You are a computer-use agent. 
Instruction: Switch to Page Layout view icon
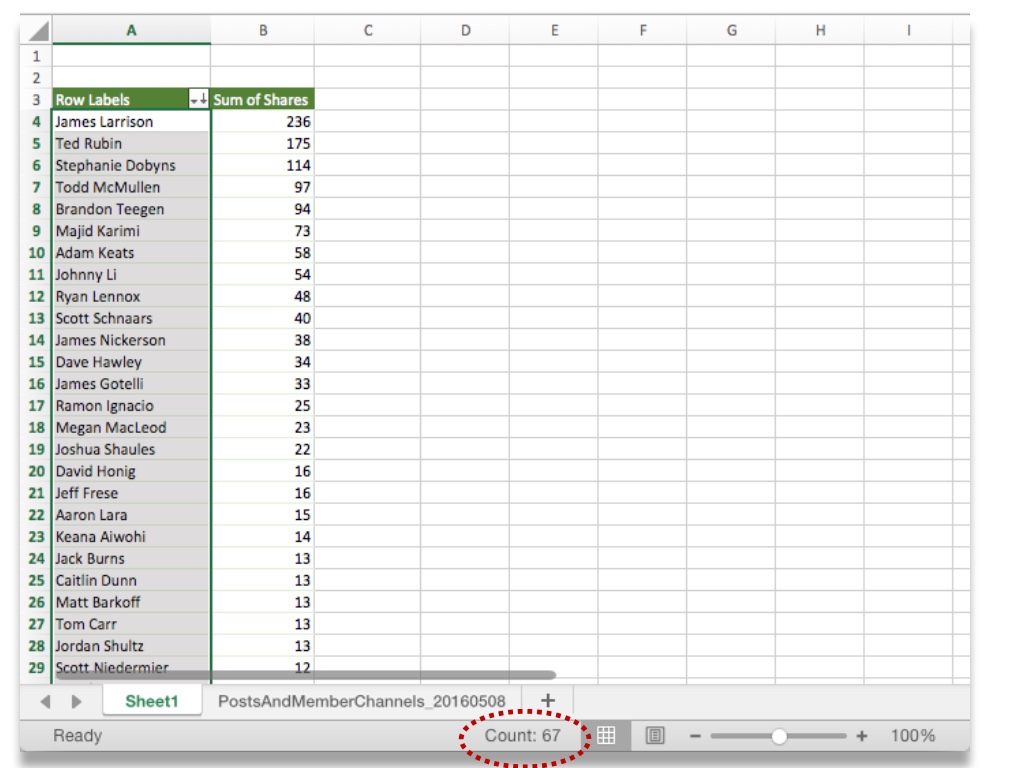tap(654, 735)
